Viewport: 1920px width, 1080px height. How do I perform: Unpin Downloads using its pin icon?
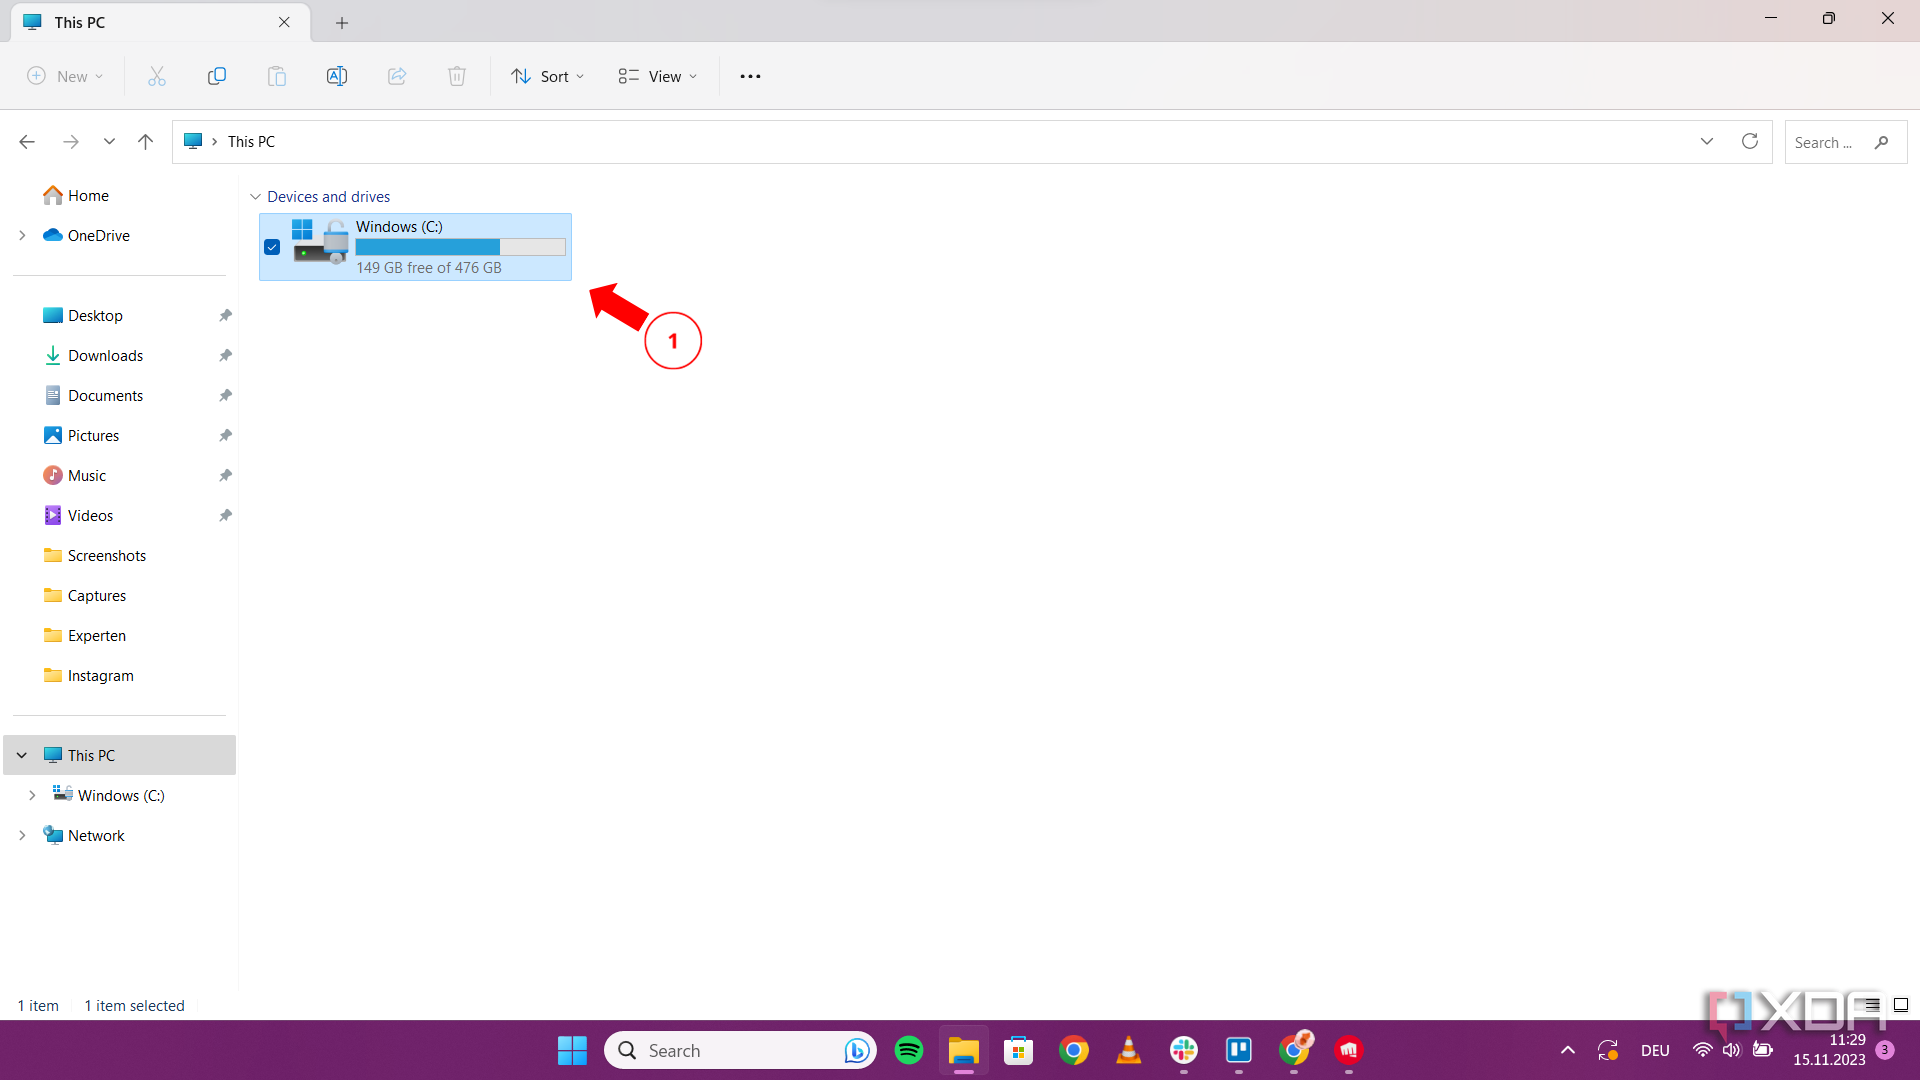225,355
